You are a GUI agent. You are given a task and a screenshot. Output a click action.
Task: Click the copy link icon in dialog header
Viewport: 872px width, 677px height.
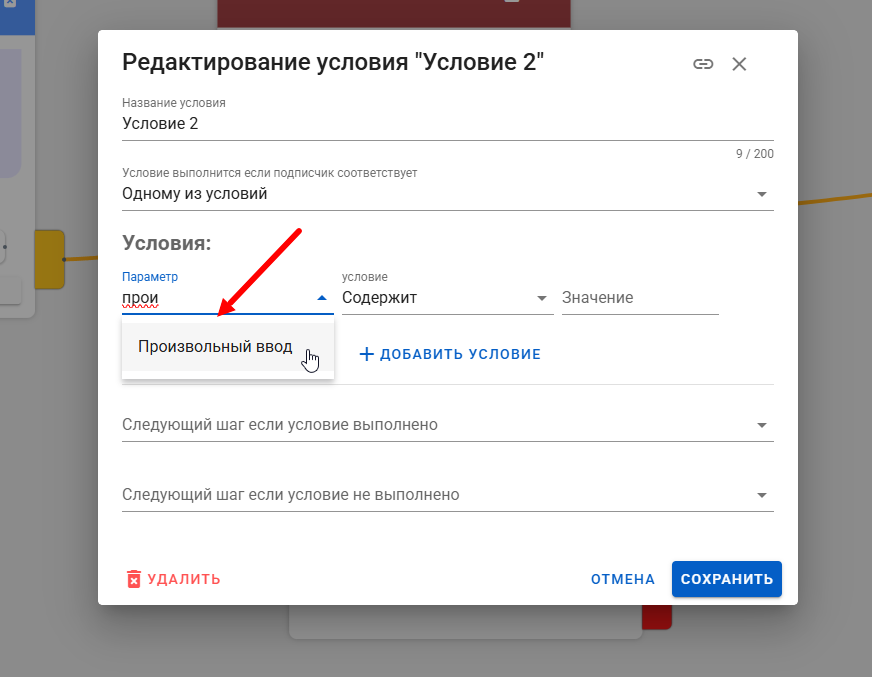(703, 64)
